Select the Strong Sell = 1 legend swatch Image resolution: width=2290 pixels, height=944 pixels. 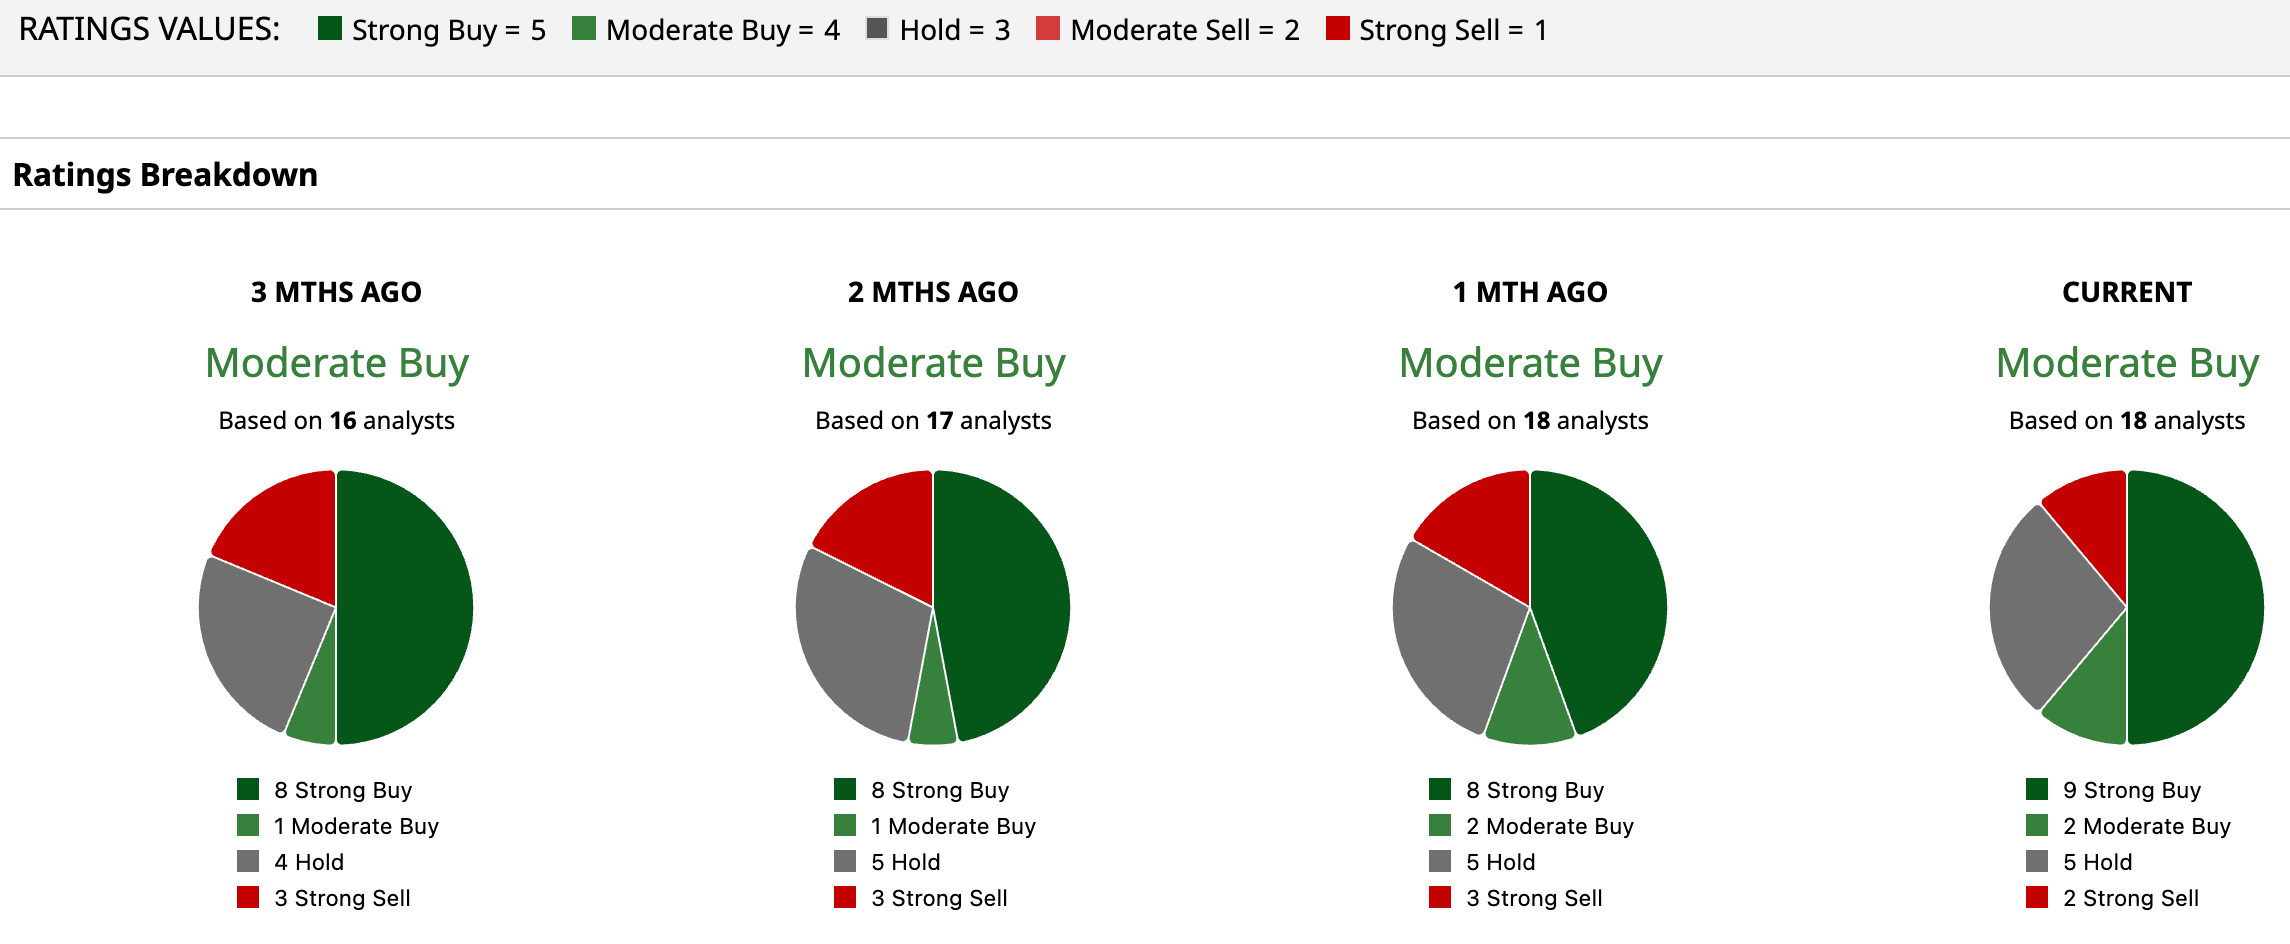coord(1337,28)
